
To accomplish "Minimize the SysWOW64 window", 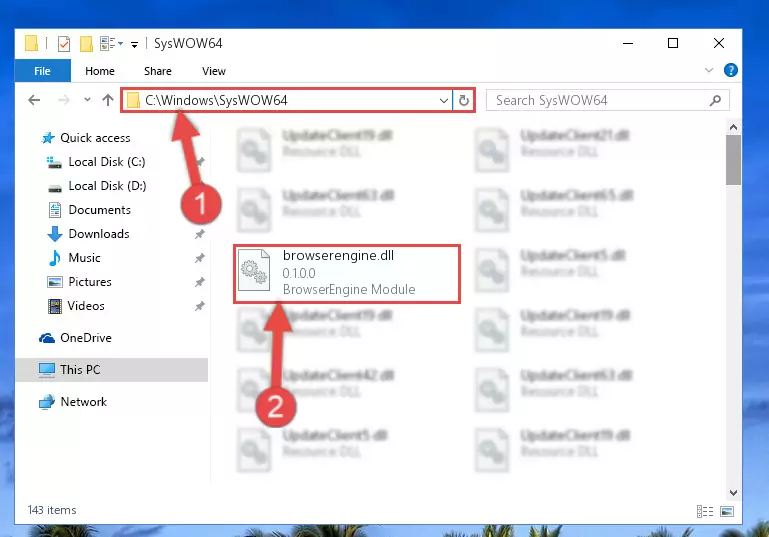I will (628, 44).
